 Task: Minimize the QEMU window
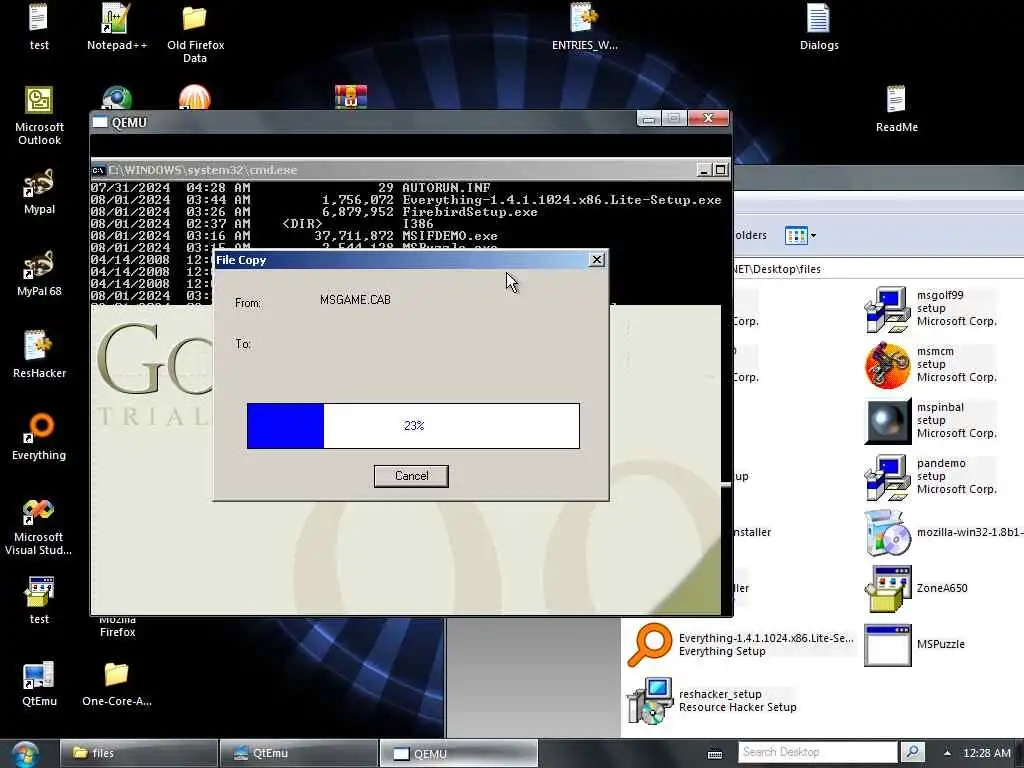point(648,118)
